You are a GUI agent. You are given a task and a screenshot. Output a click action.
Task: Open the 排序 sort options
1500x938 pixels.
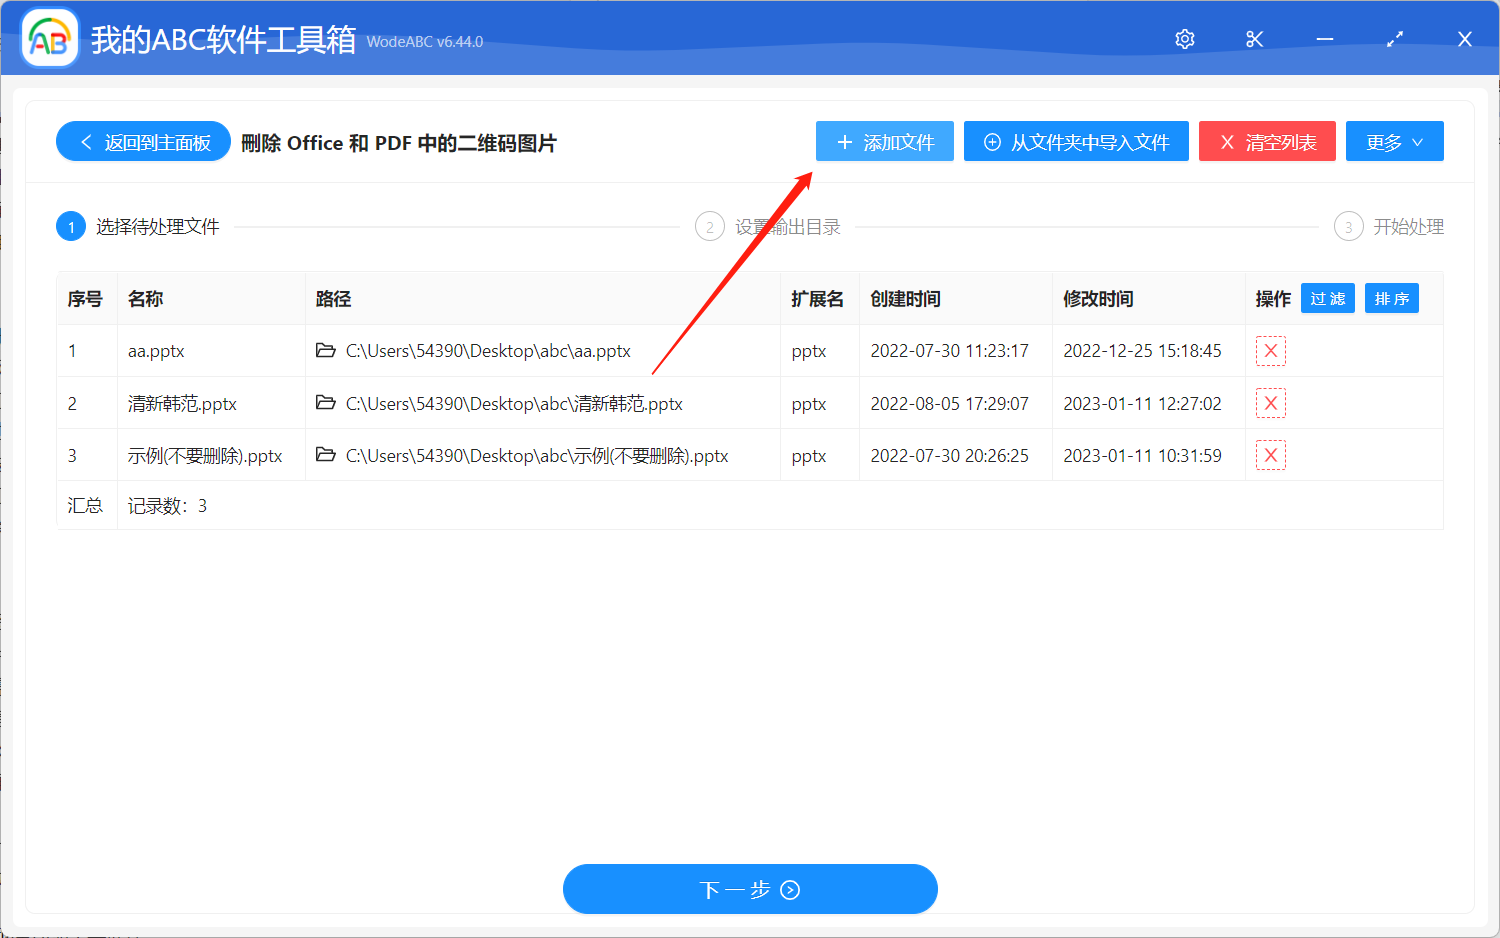(x=1391, y=298)
